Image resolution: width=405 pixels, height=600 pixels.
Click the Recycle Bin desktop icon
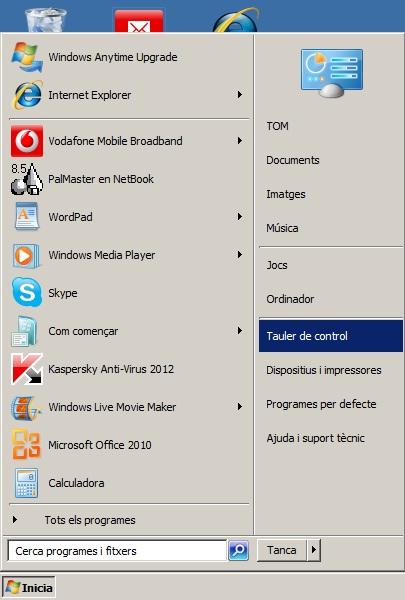(45, 20)
